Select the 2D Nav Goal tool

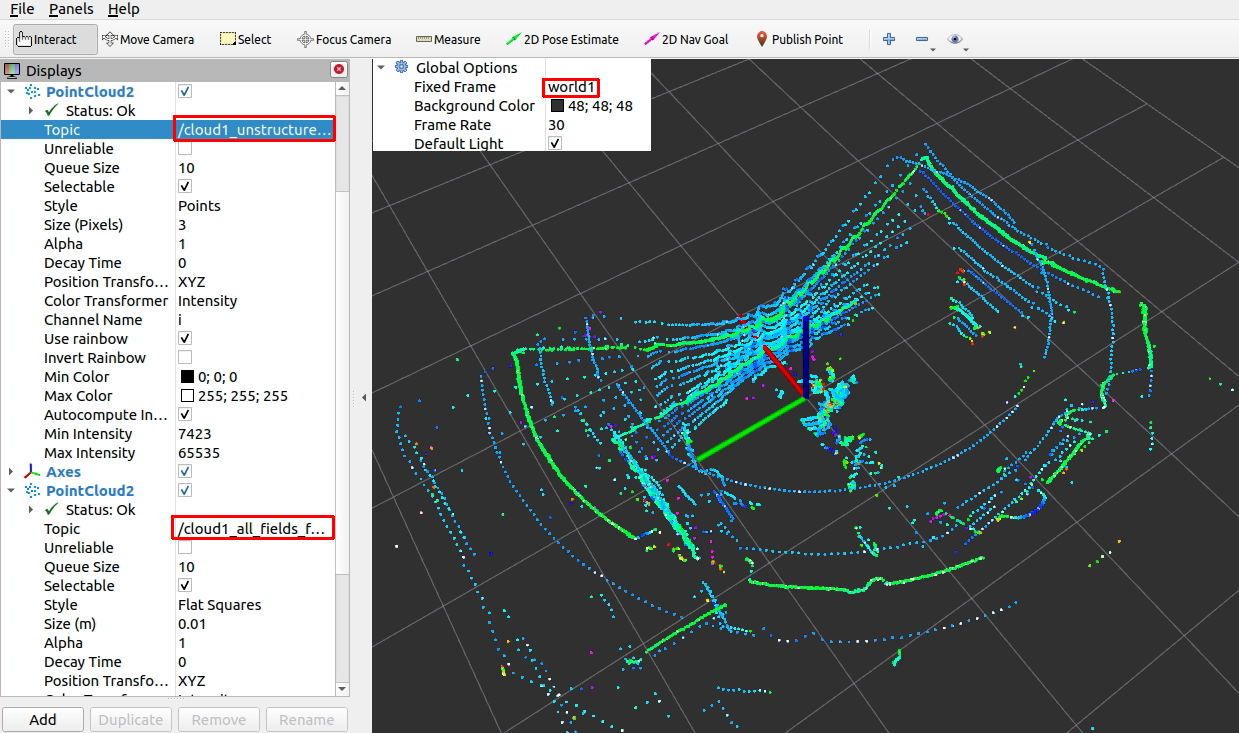[686, 40]
